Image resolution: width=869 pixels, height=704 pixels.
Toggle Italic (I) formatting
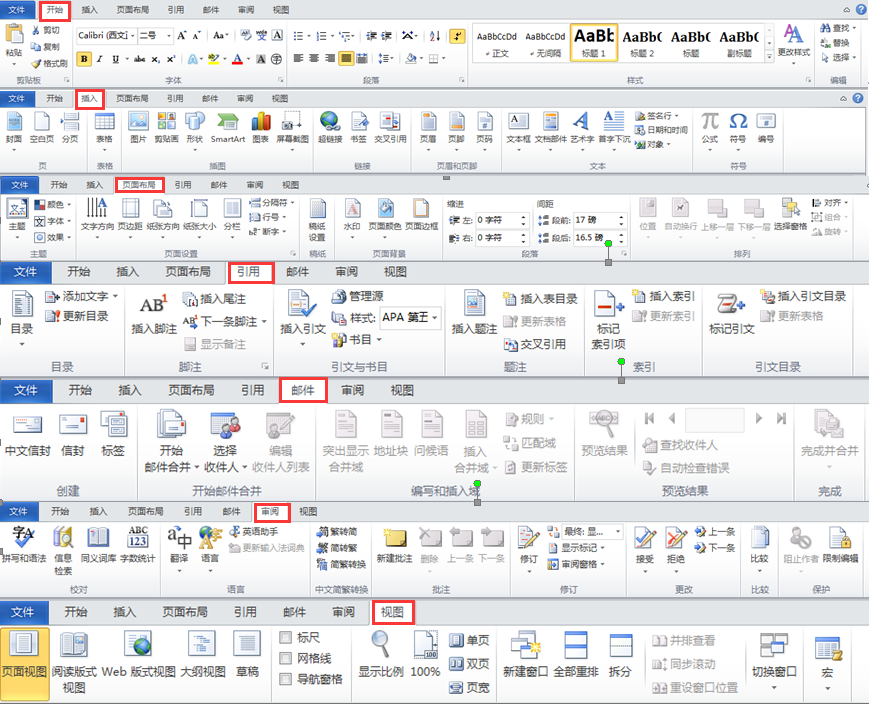point(100,59)
